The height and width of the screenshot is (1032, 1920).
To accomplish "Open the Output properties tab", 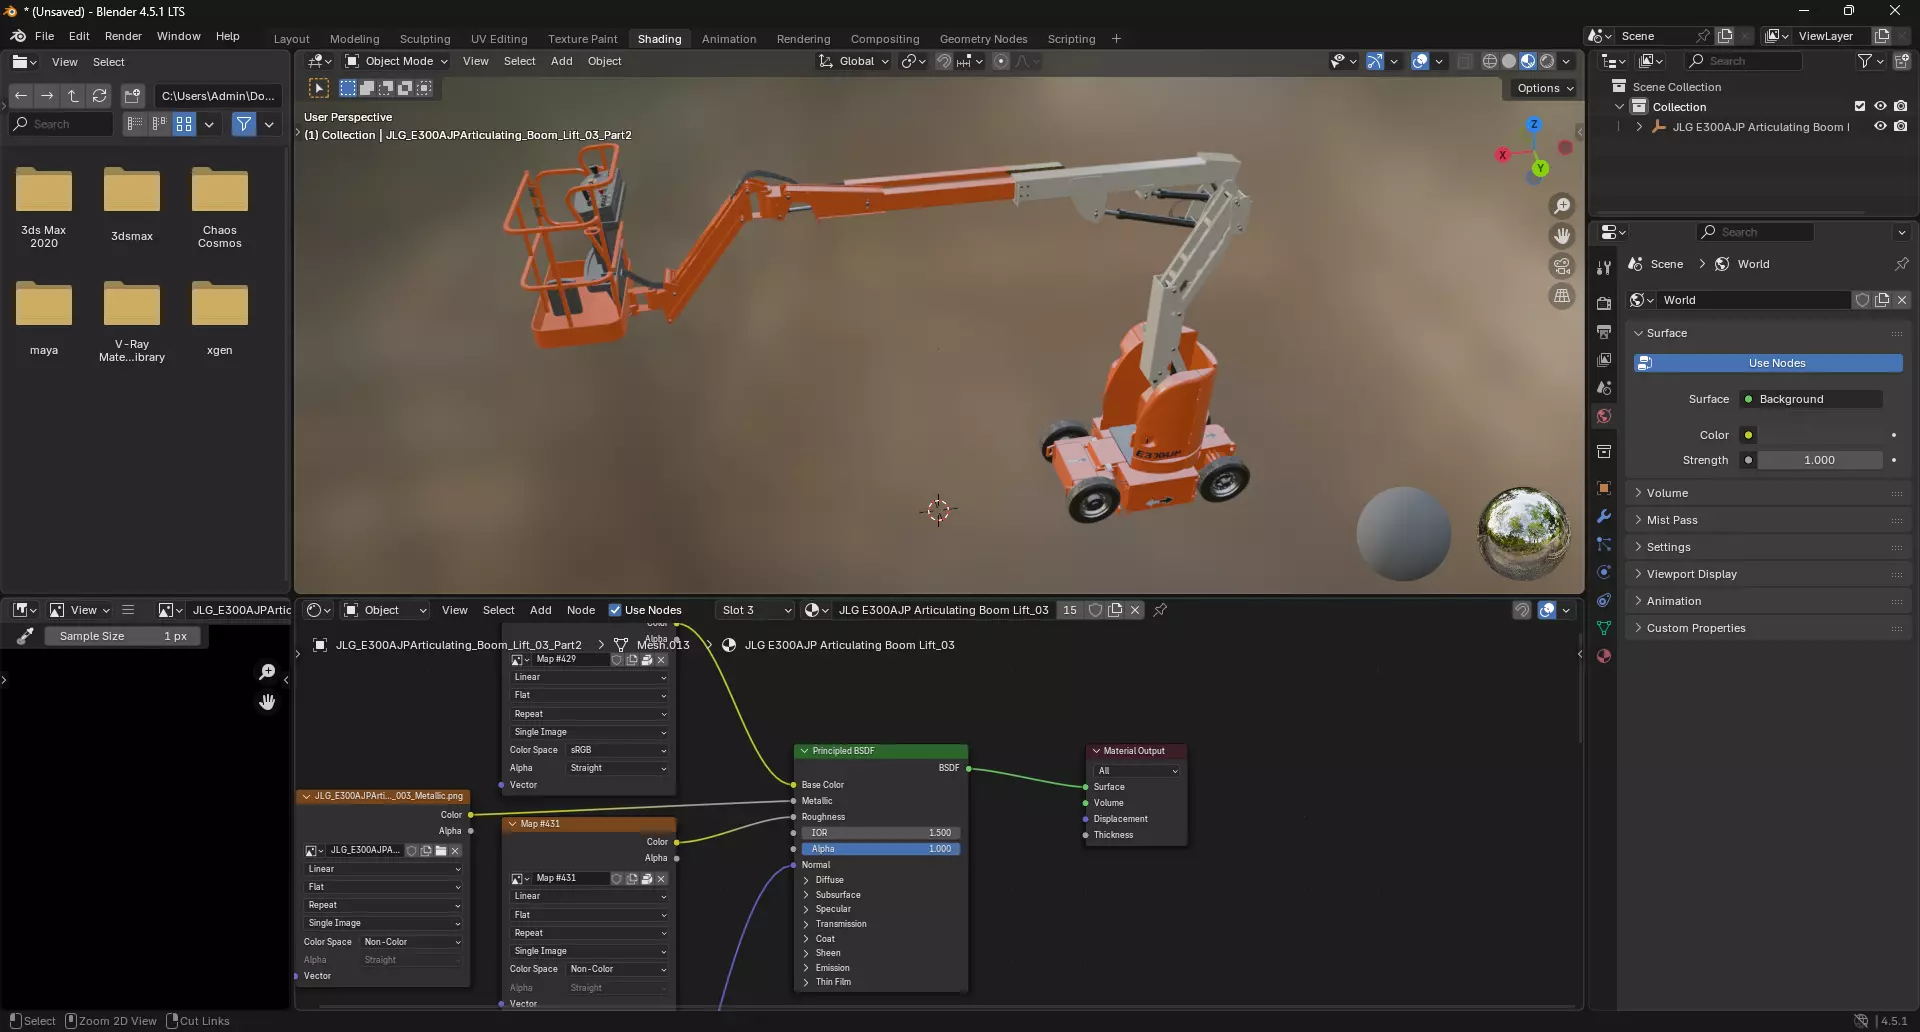I will 1604,331.
